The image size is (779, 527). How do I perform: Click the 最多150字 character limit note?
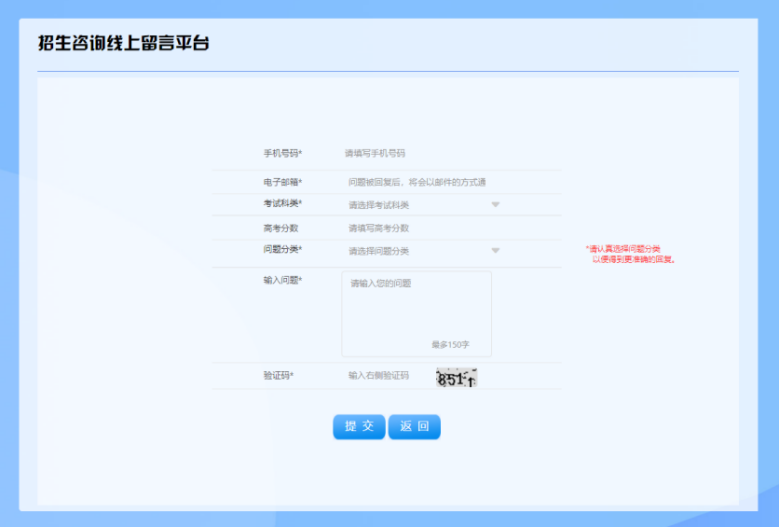[450, 345]
